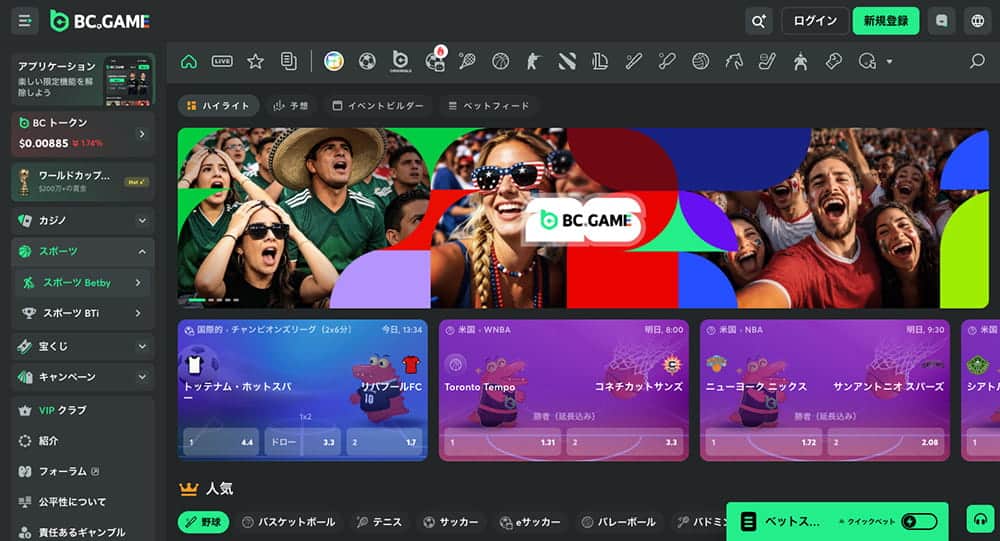
Task: Select the baseball bat sport icon
Action: (x=633, y=61)
